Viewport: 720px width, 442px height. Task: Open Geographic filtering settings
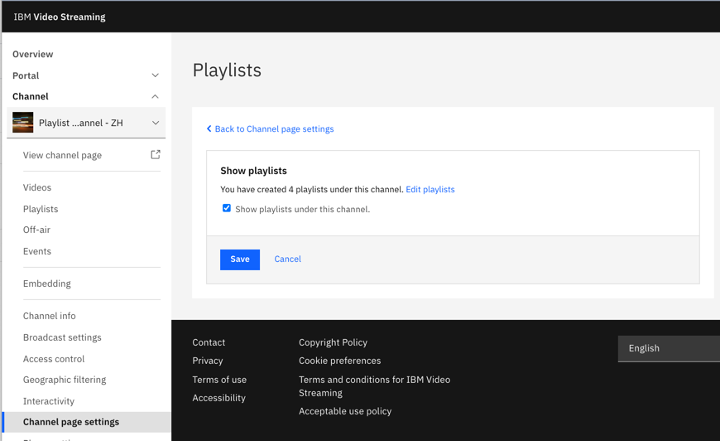coord(64,380)
